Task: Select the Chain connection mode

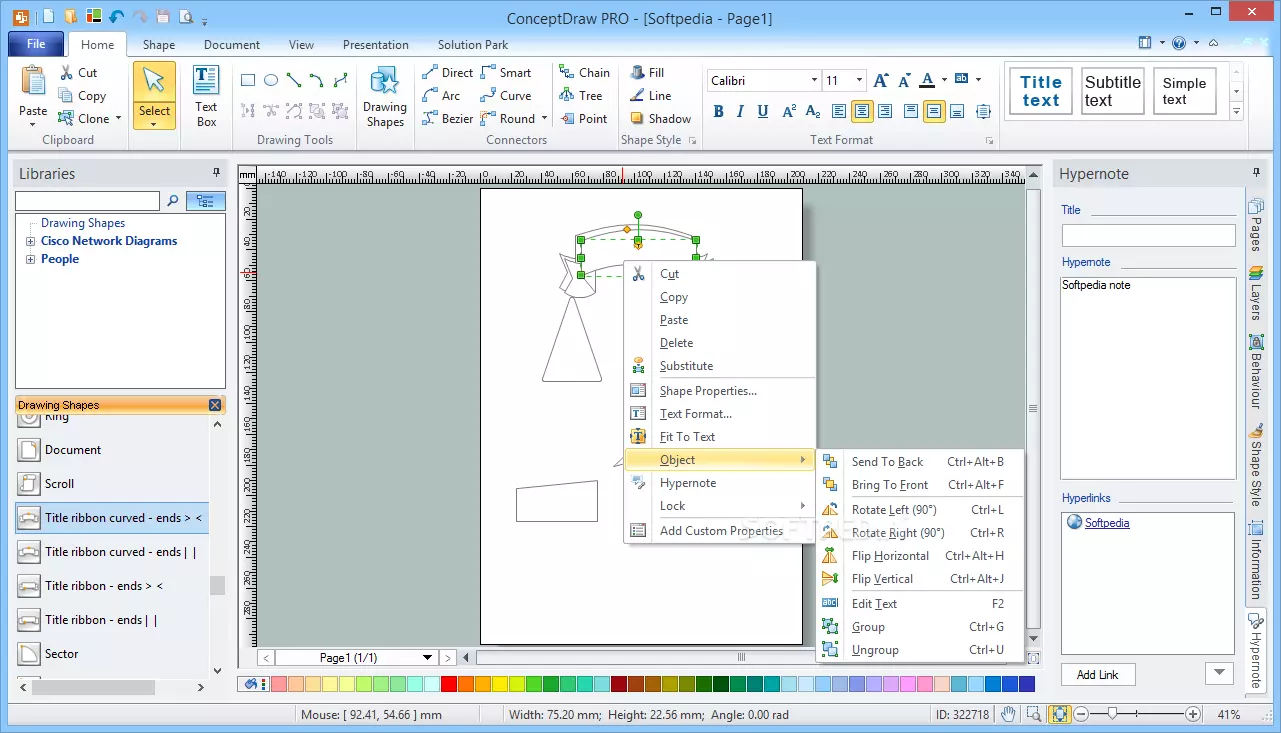Action: pyautogui.click(x=585, y=72)
